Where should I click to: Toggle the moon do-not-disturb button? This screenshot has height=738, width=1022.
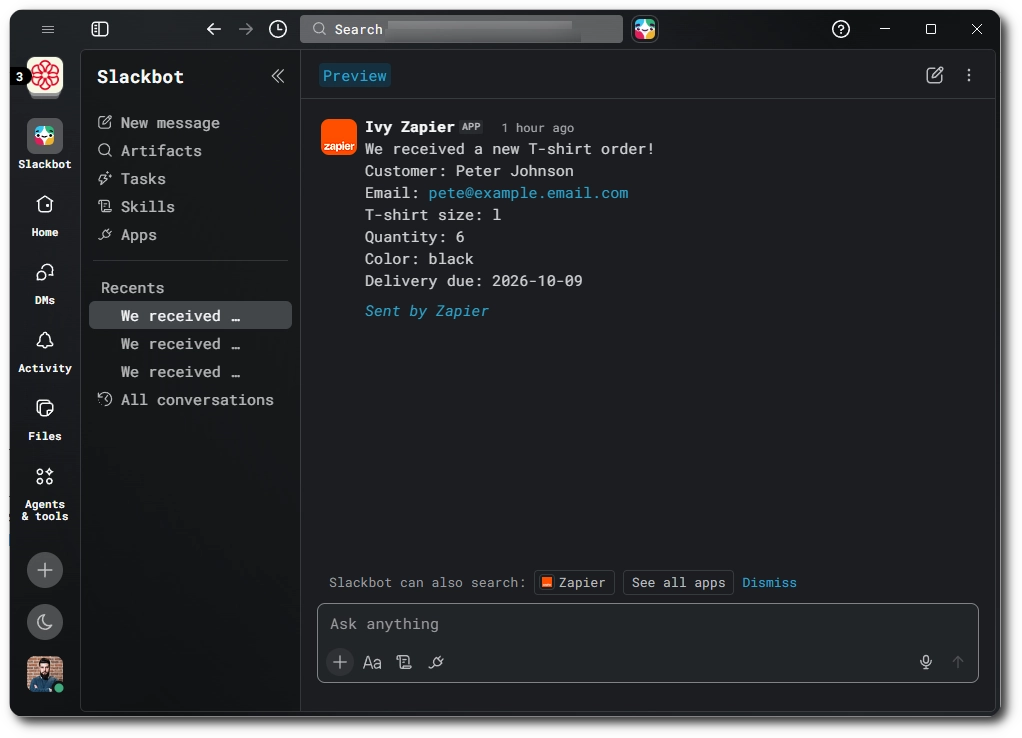tap(45, 622)
